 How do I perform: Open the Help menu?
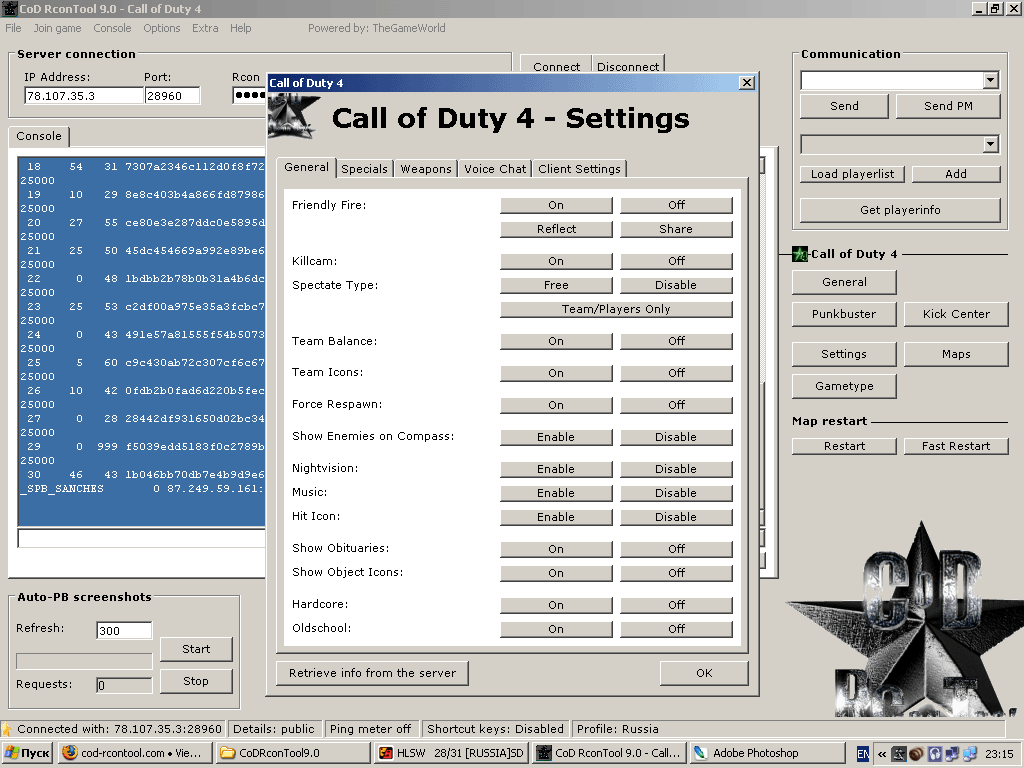point(240,28)
